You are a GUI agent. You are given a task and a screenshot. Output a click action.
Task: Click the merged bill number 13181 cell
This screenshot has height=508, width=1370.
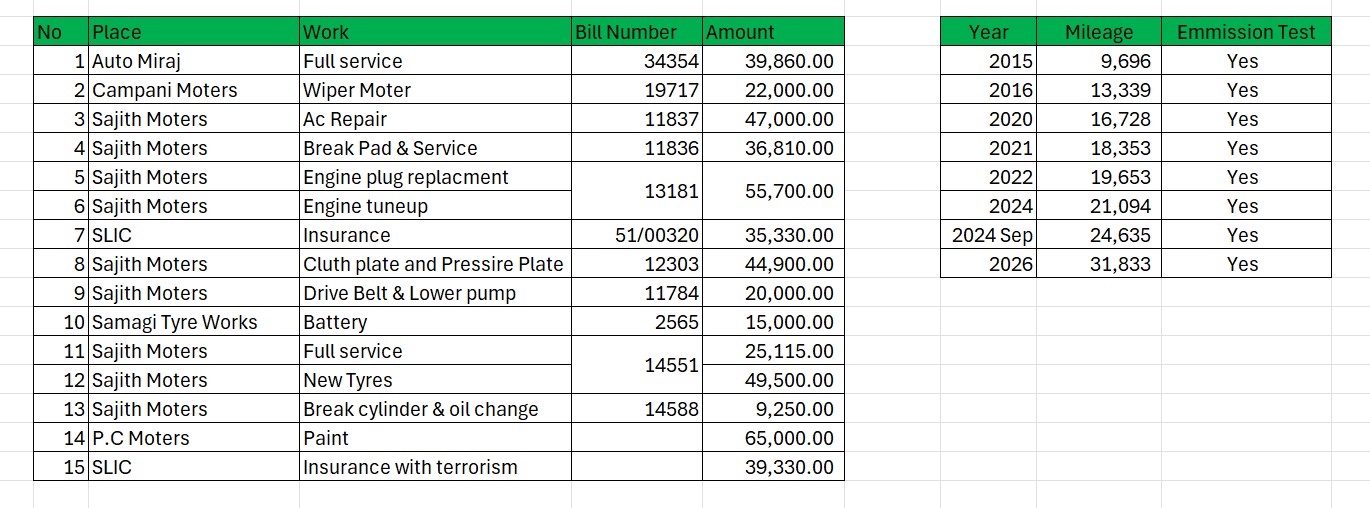point(637,191)
